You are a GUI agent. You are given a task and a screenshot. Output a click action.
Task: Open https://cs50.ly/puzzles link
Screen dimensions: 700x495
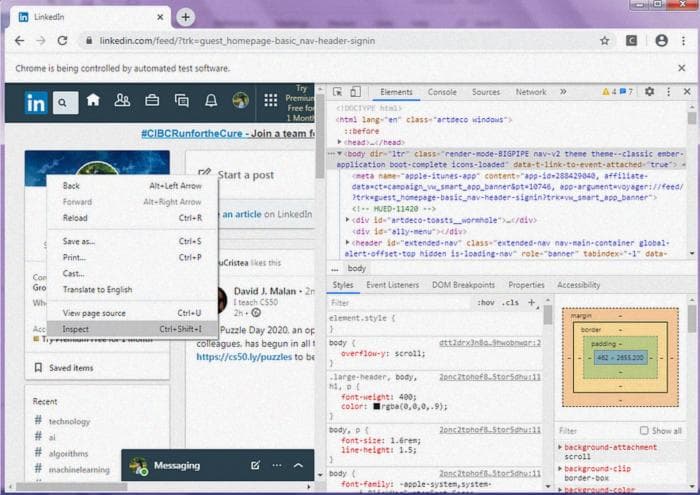(244, 357)
